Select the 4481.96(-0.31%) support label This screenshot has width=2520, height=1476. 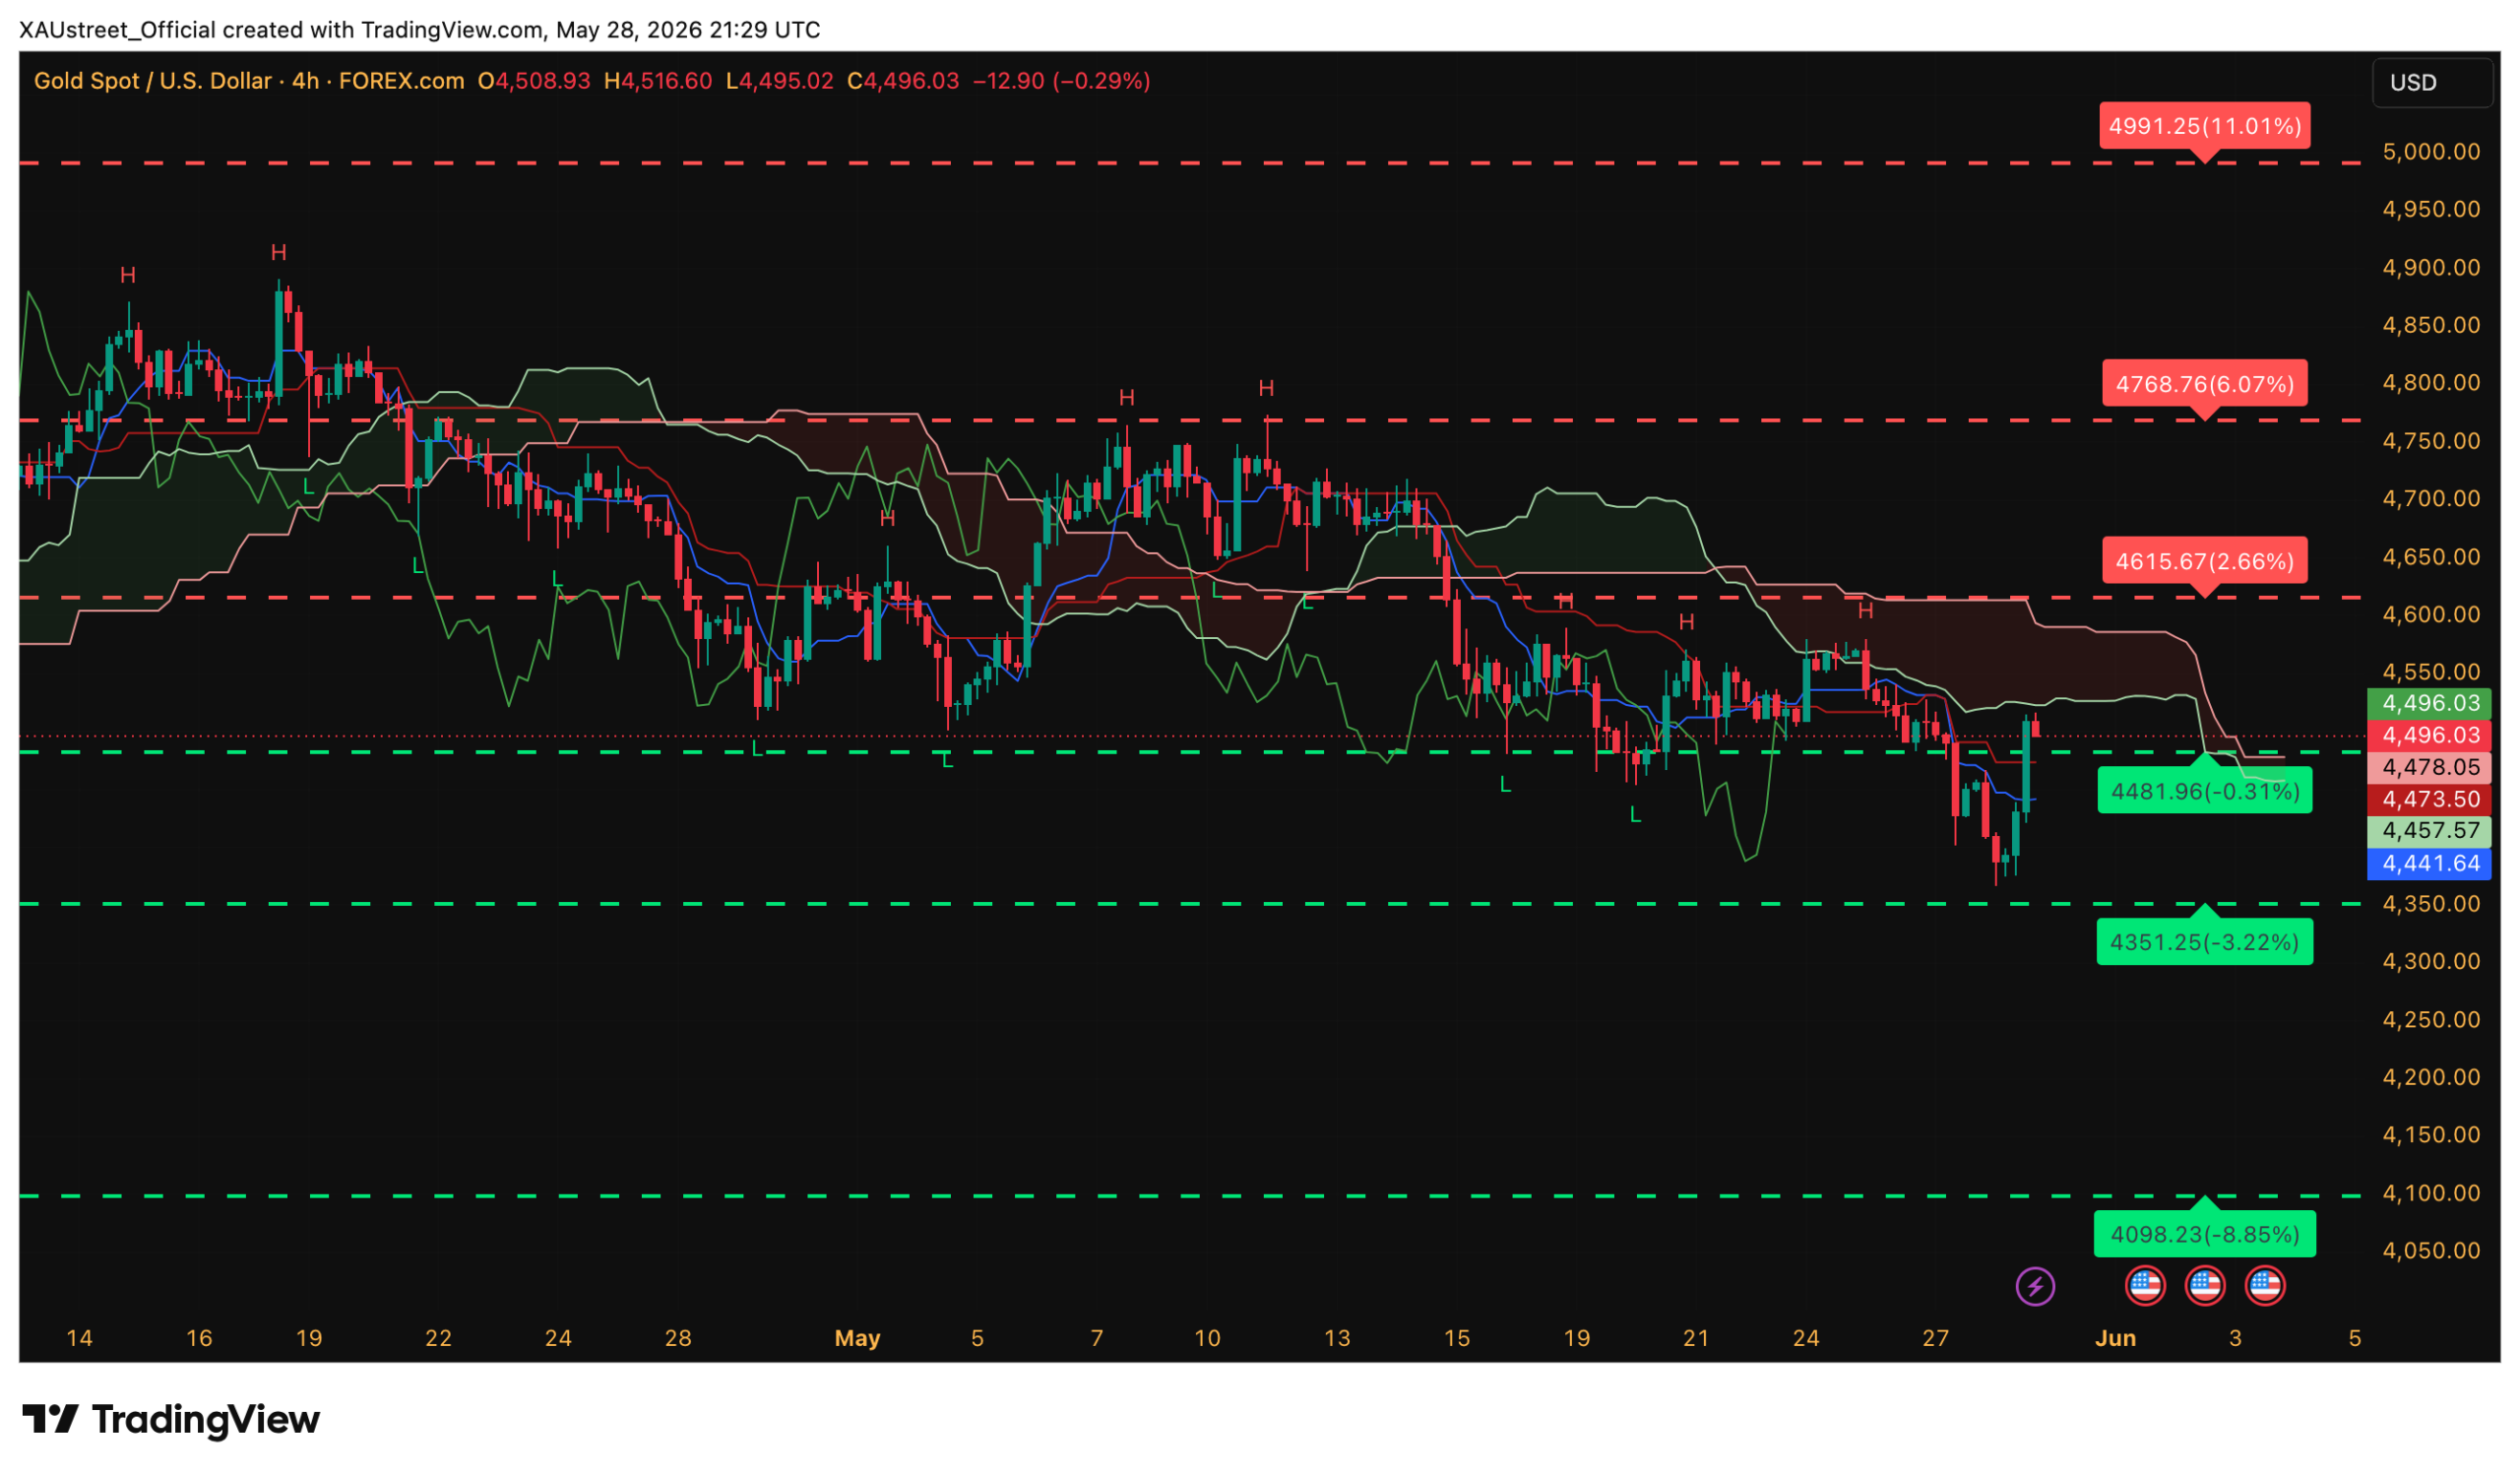coord(2205,791)
